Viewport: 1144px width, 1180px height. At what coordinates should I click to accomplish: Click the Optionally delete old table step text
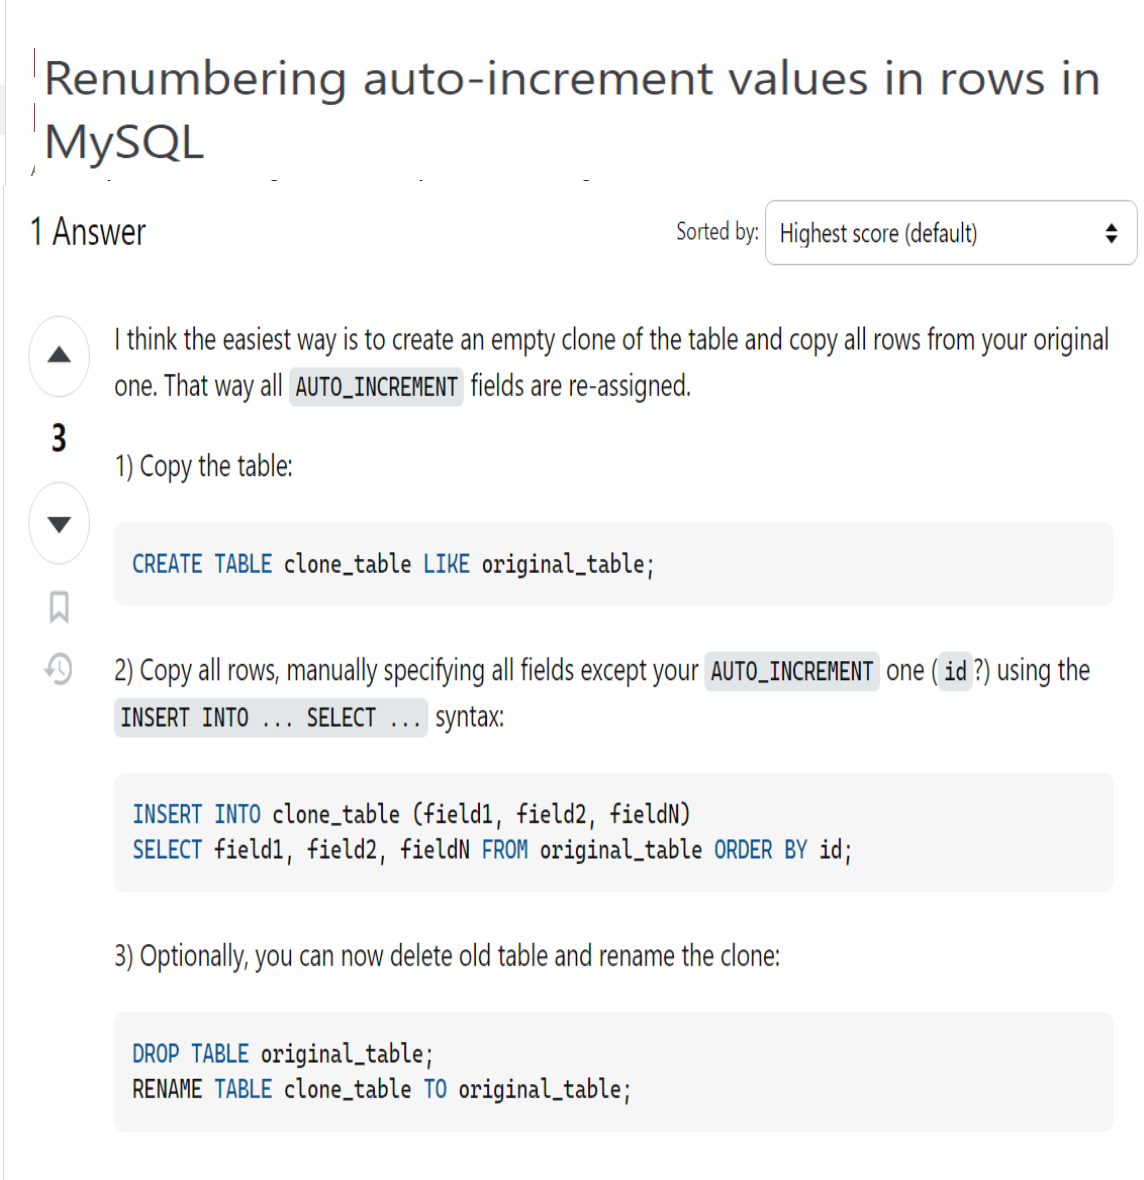click(x=447, y=956)
